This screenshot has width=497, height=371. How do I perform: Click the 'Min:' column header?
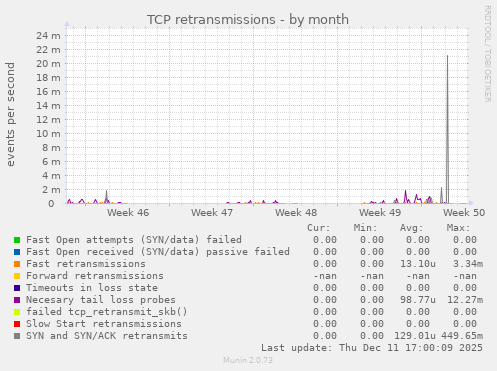pos(365,228)
